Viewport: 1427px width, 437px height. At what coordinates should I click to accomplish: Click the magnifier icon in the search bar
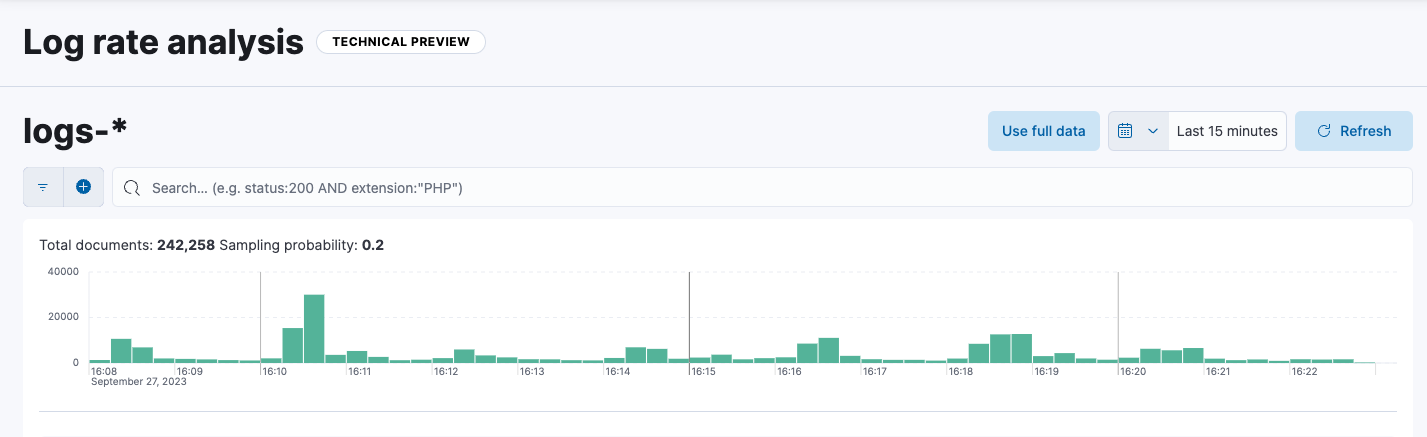click(x=131, y=188)
